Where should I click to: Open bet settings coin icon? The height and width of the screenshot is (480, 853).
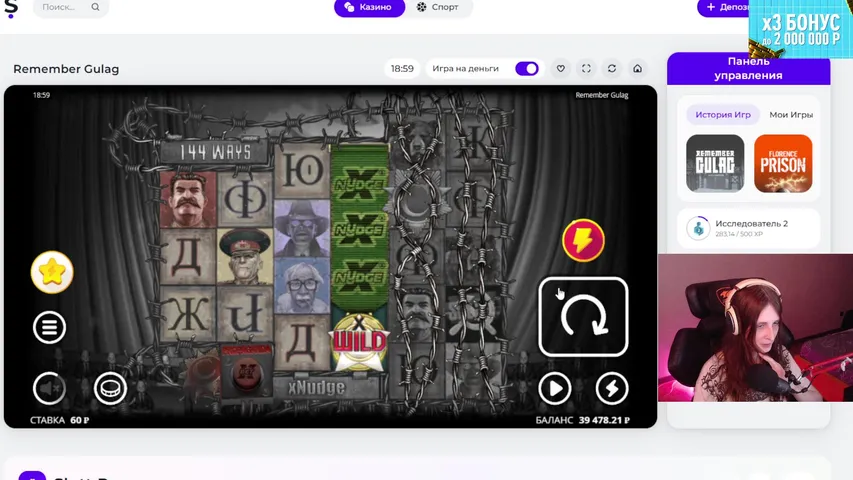[x=110, y=388]
